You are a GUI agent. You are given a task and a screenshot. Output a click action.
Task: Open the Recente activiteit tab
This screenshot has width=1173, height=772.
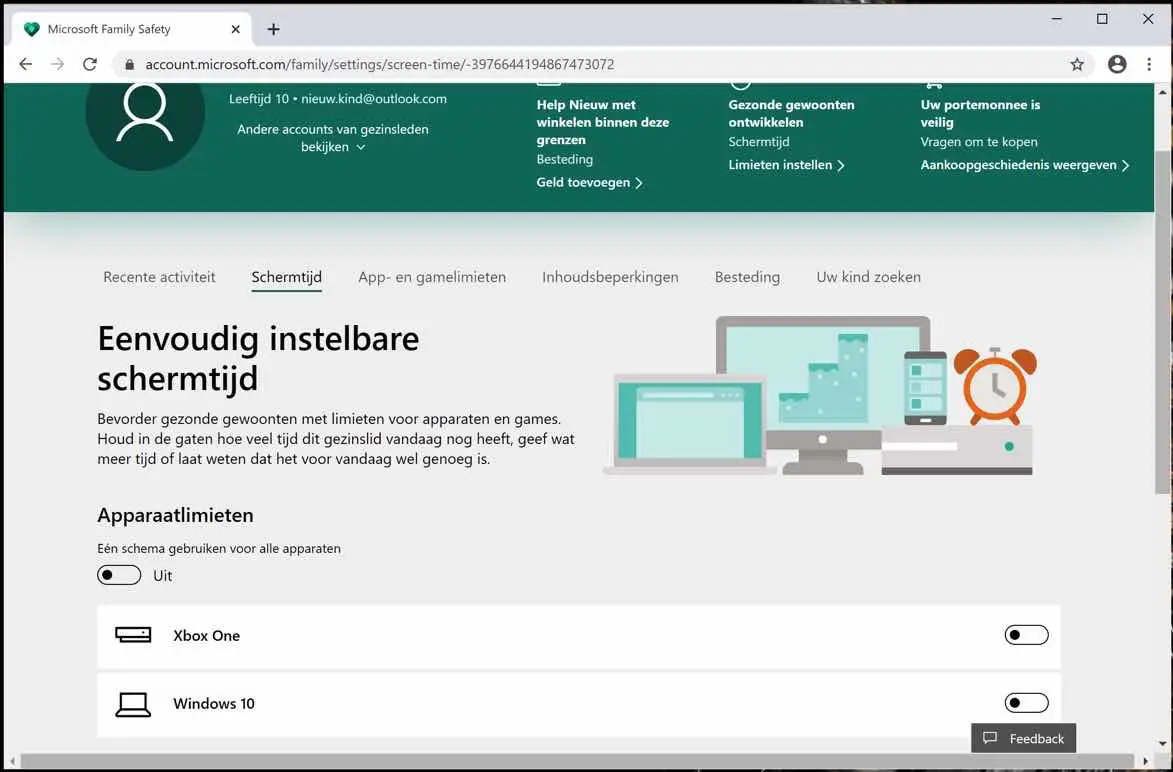click(159, 277)
